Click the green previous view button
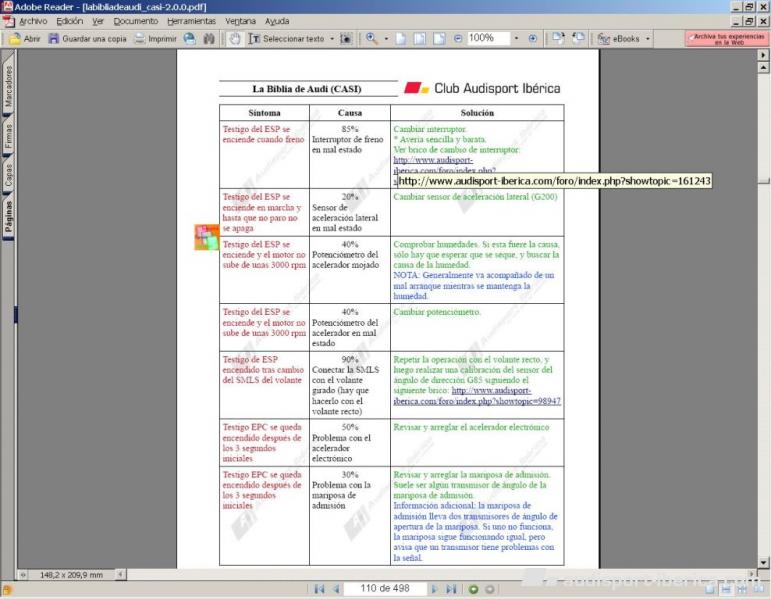The image size is (771, 600). click(x=474, y=589)
